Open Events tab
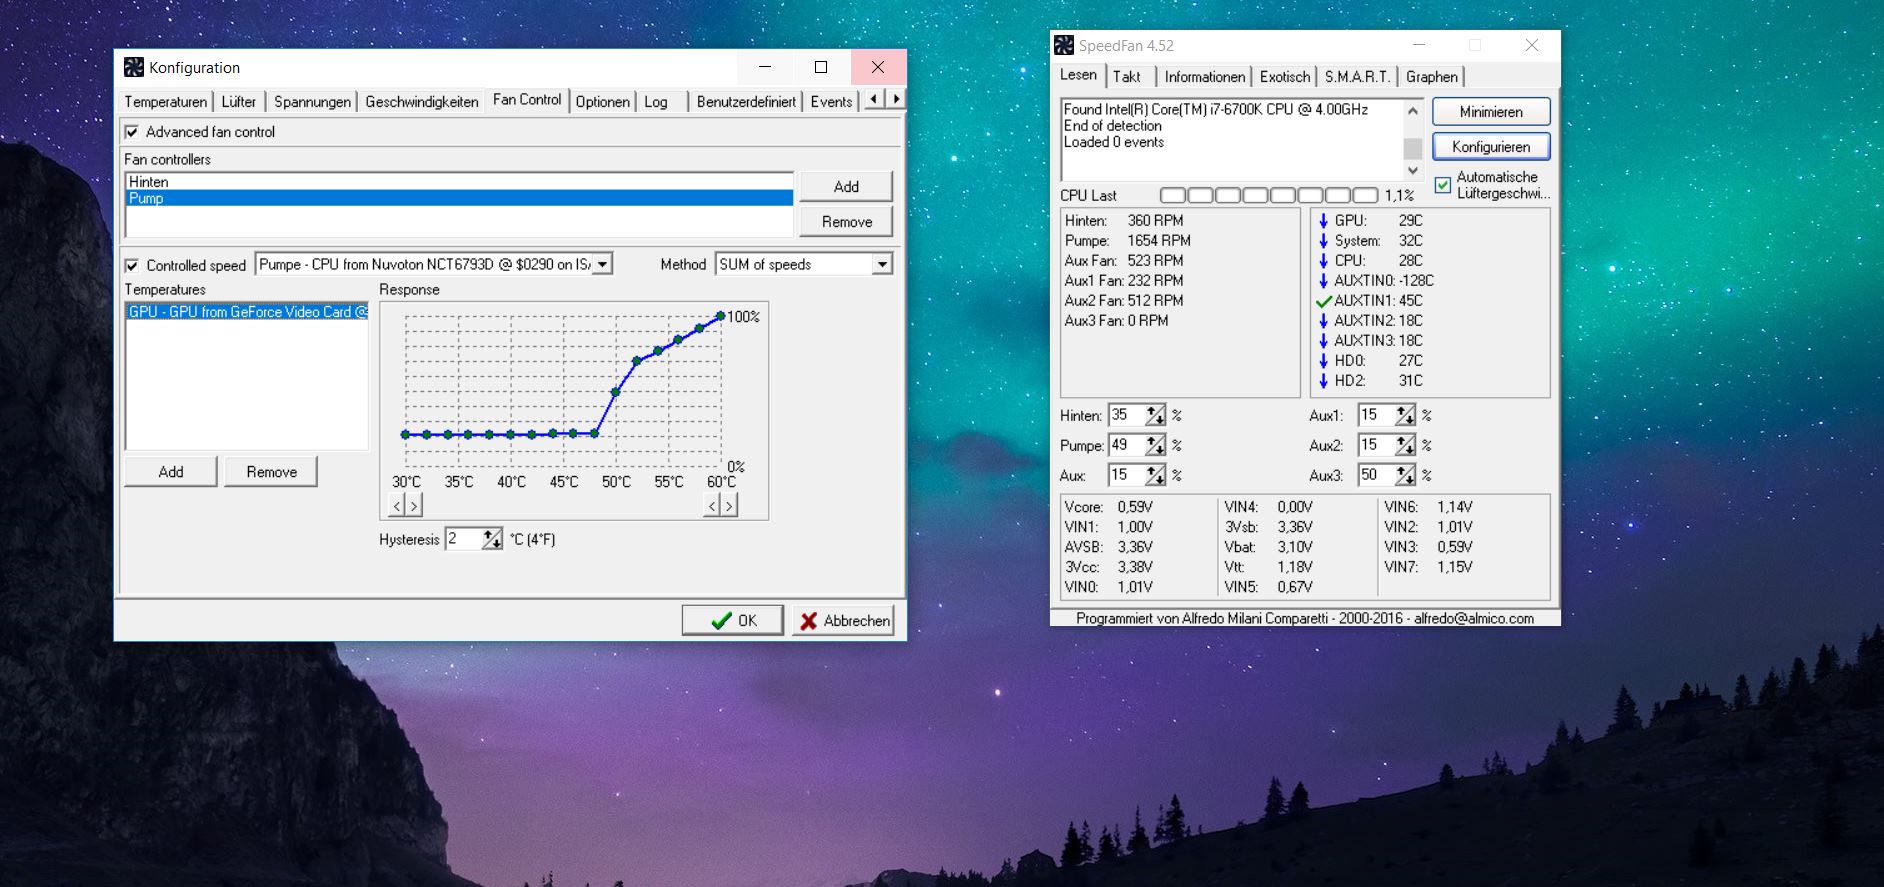1884x887 pixels. [x=831, y=101]
